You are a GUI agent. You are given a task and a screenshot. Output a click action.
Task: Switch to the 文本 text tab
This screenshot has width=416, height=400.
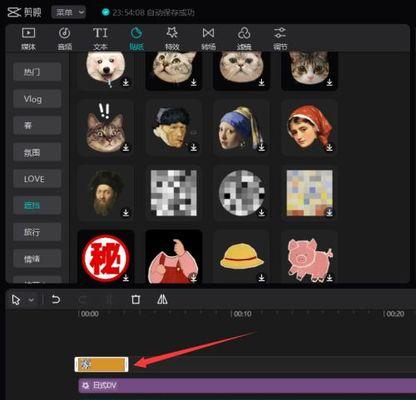tap(100, 39)
